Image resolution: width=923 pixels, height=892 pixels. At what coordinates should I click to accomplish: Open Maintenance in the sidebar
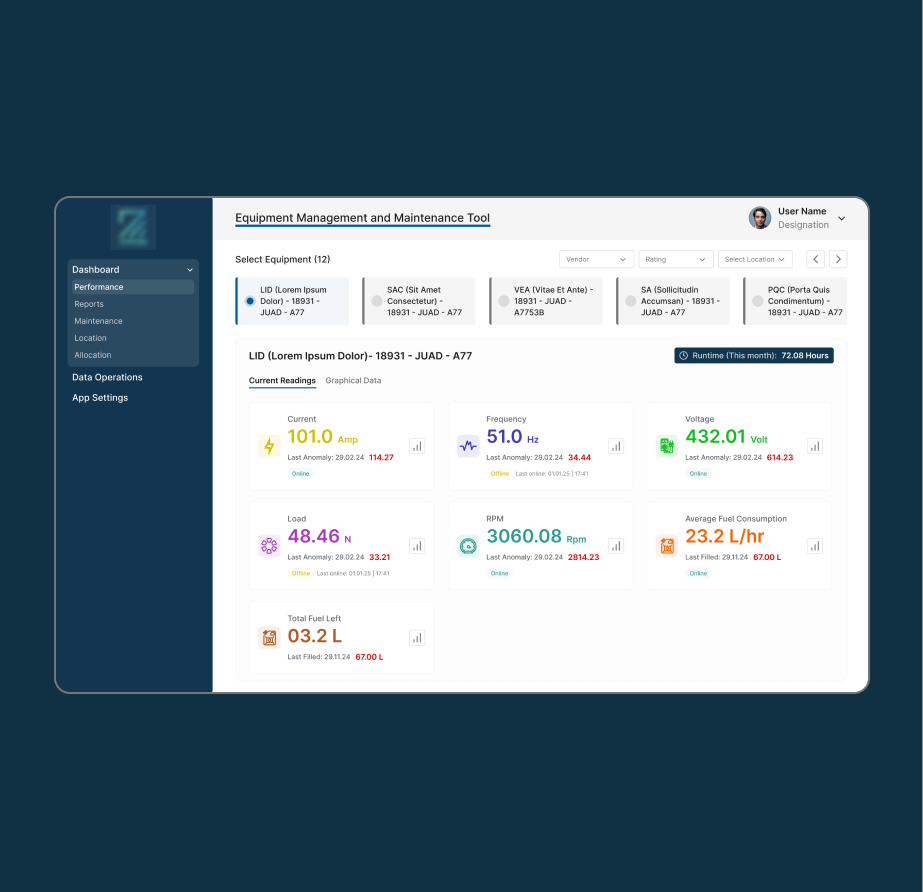point(98,321)
